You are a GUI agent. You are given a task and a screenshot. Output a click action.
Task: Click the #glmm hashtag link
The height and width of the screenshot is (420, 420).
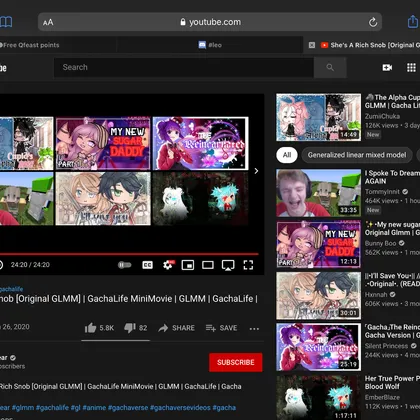(23, 407)
